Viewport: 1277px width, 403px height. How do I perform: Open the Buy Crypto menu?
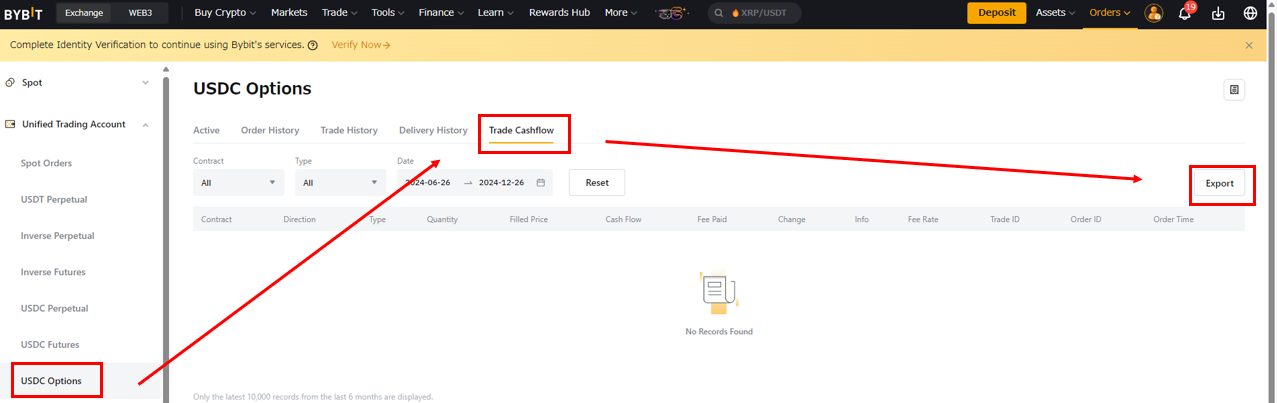pyautogui.click(x=225, y=13)
